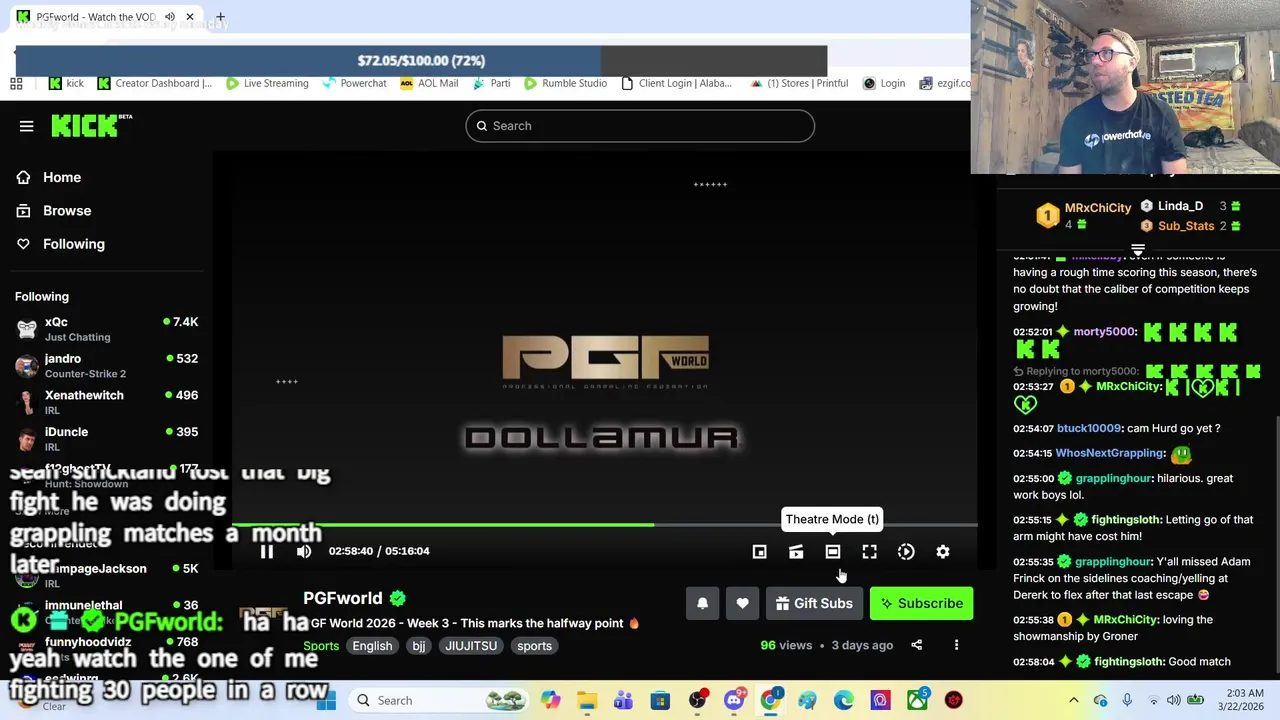
Task: Click morty5000 username in chat
Action: tap(1105, 332)
